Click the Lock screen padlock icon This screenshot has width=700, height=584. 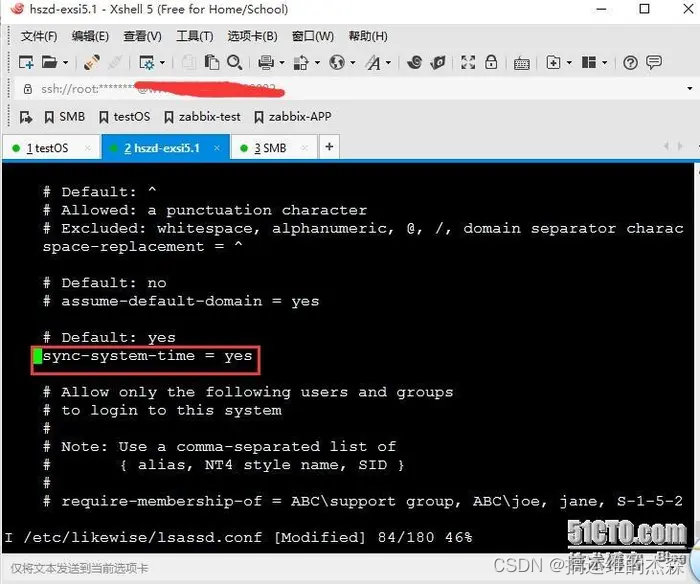coord(491,62)
